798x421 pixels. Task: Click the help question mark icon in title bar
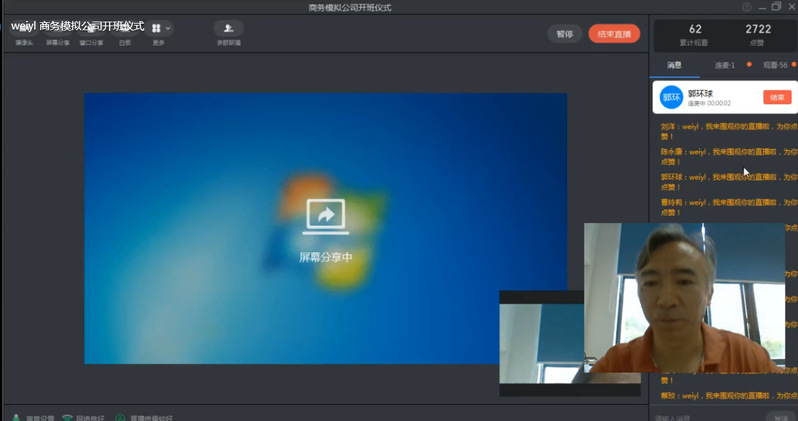[x=747, y=7]
